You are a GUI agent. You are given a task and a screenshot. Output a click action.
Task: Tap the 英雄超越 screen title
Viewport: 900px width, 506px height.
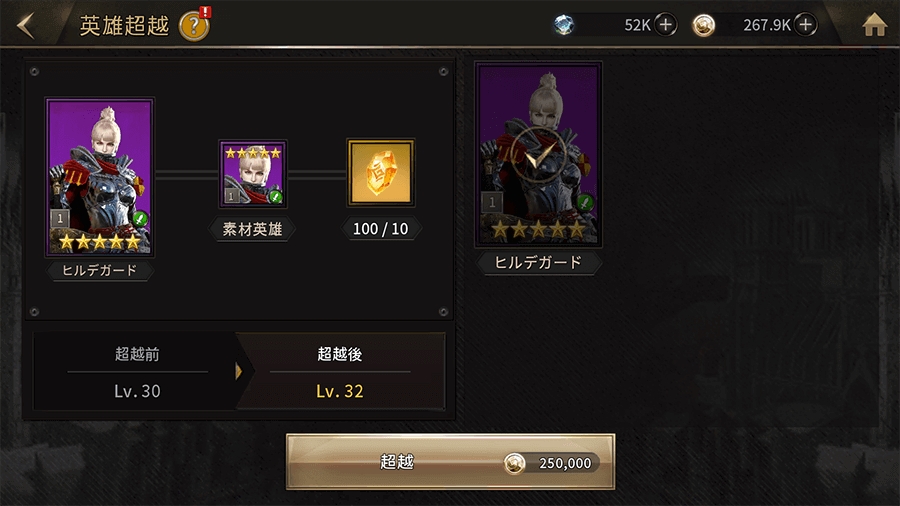[124, 26]
